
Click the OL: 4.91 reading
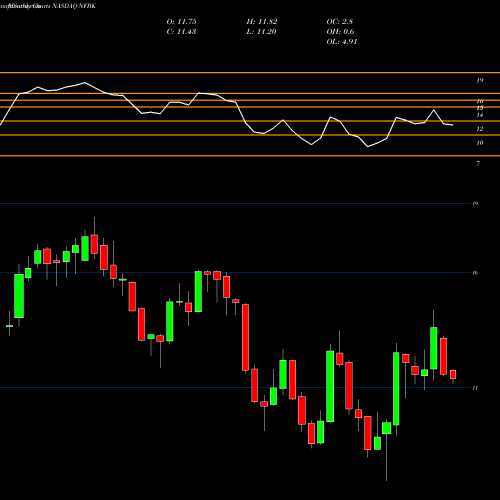click(342, 42)
